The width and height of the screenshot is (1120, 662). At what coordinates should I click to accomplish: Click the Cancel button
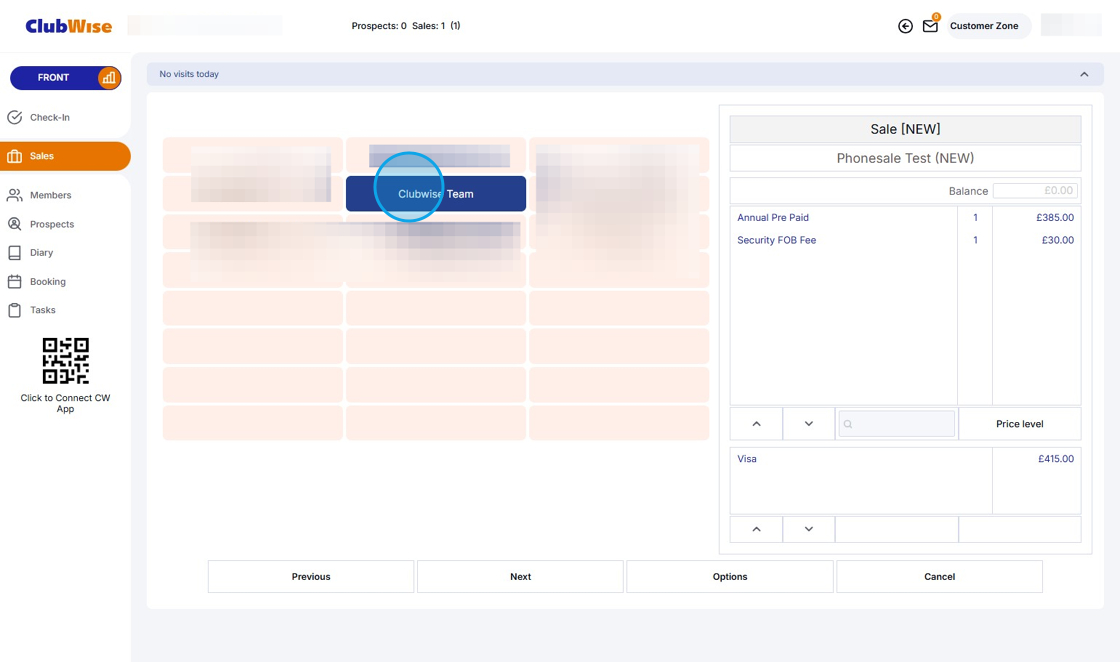[x=939, y=576]
